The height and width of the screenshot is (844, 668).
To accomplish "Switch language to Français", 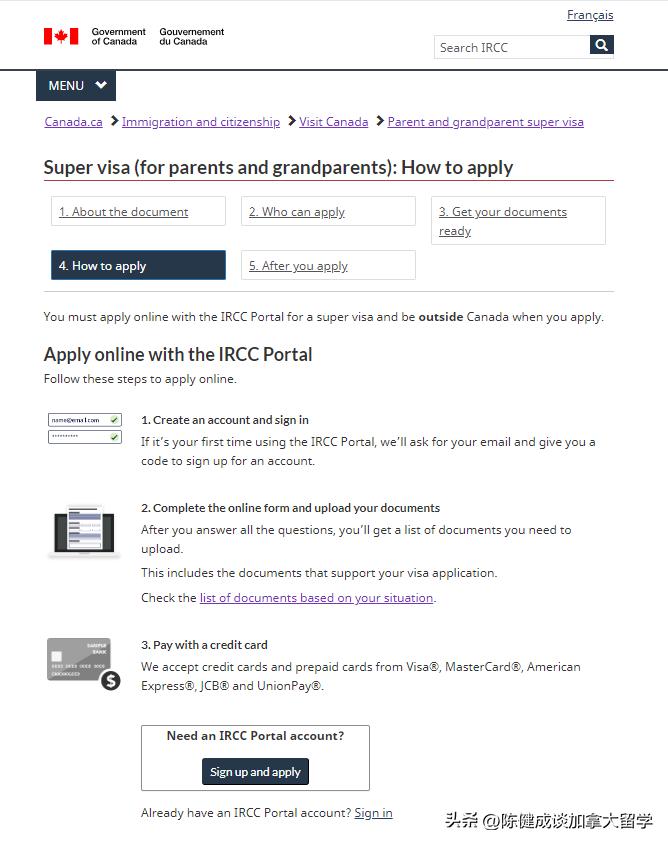I will pyautogui.click(x=590, y=15).
